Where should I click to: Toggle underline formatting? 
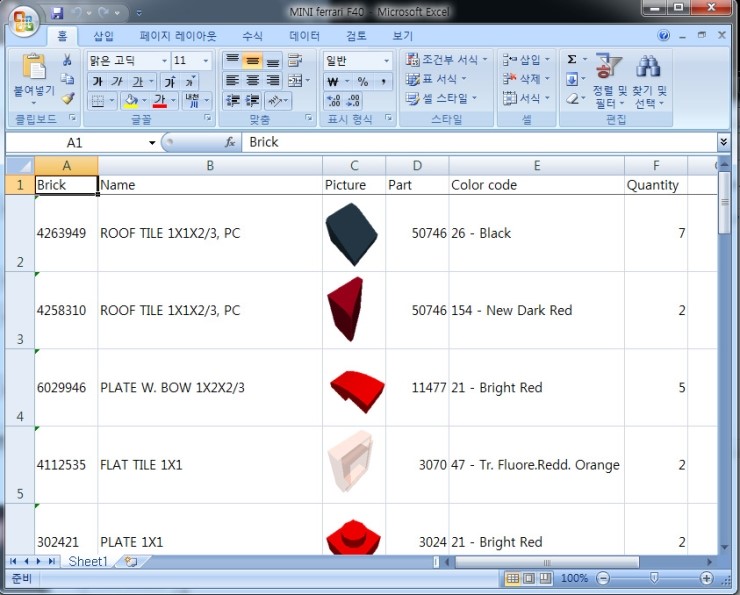coord(138,82)
